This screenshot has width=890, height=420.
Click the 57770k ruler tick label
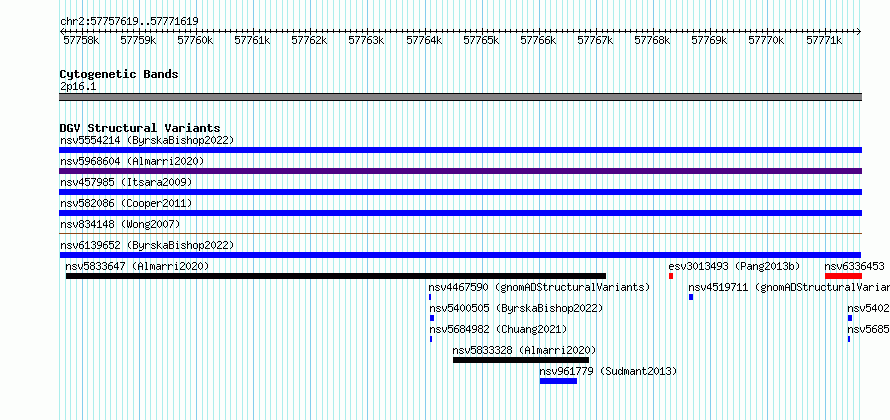click(766, 40)
